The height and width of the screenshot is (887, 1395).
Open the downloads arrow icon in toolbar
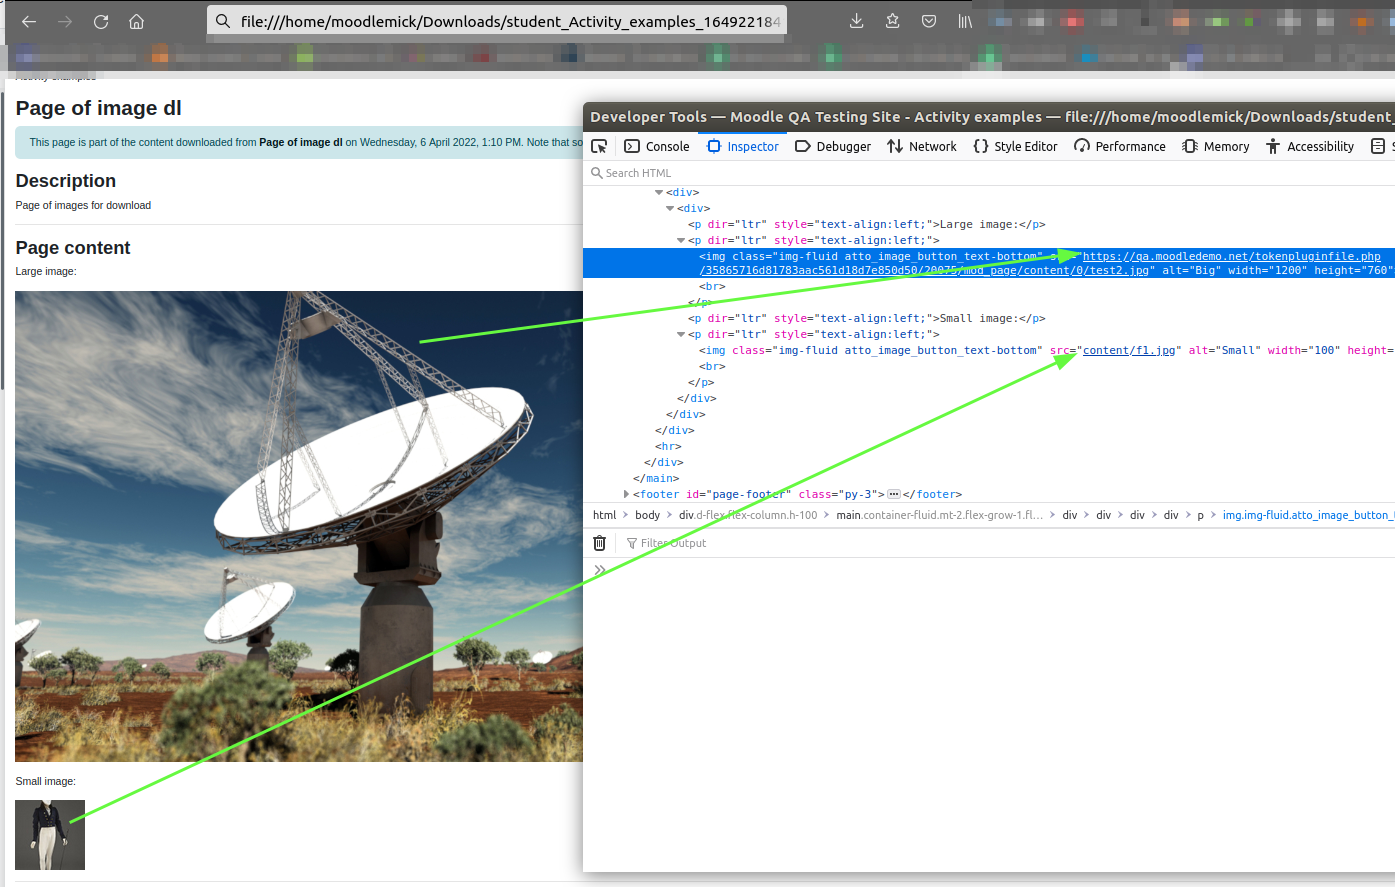point(857,21)
